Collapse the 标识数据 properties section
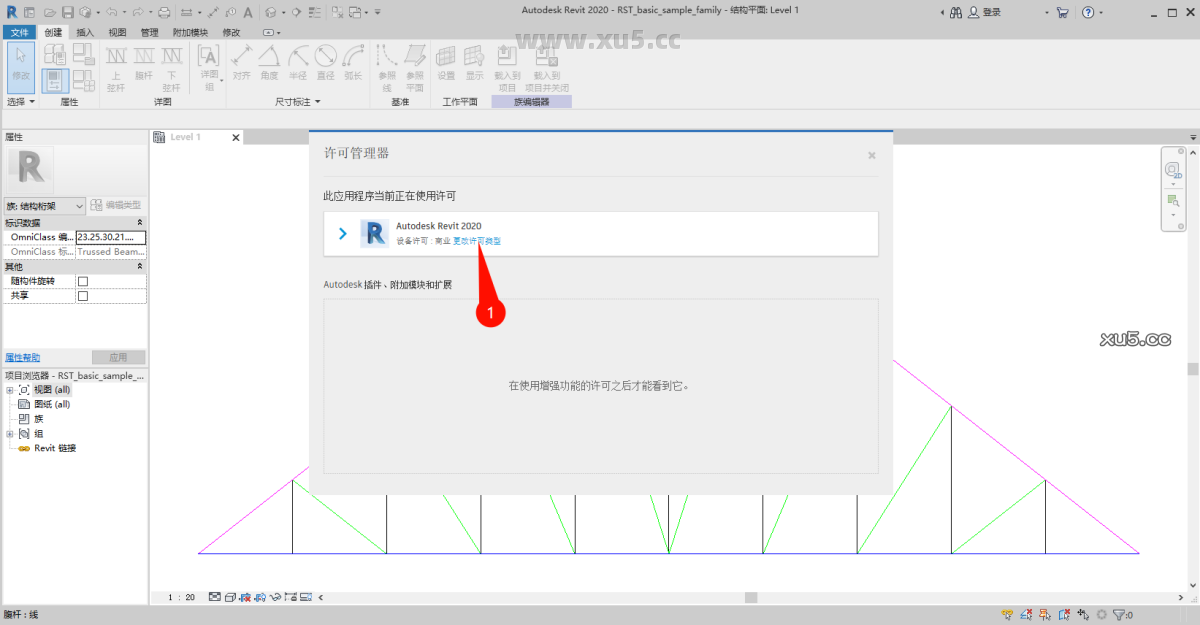 [139, 221]
